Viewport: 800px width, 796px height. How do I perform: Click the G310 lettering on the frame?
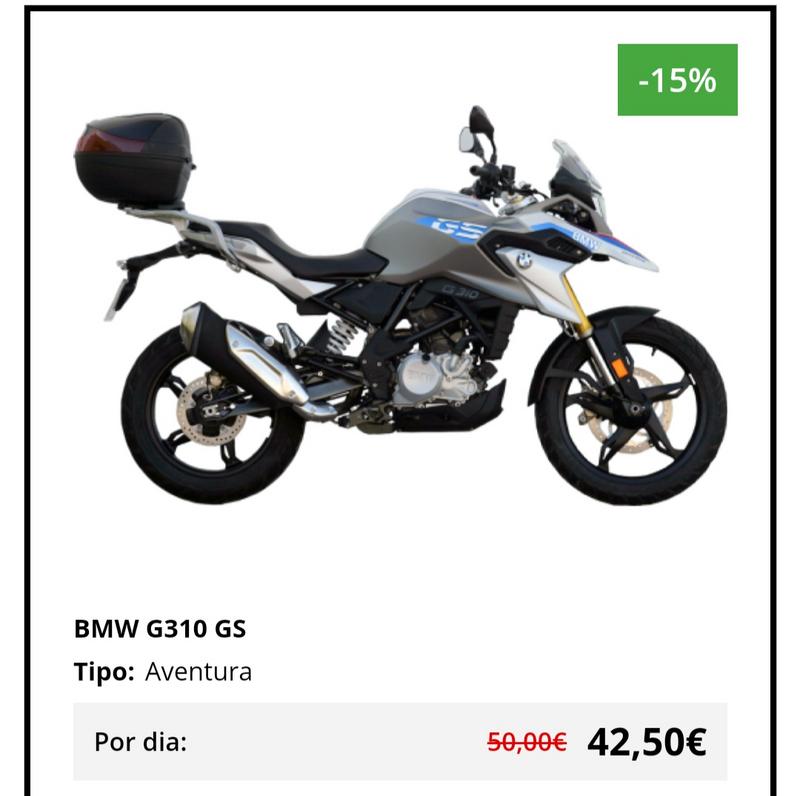[460, 292]
